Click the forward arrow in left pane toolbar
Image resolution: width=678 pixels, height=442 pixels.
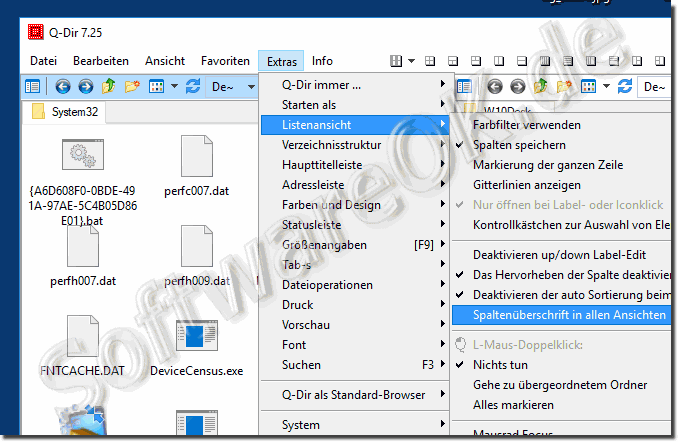pyautogui.click(x=86, y=86)
